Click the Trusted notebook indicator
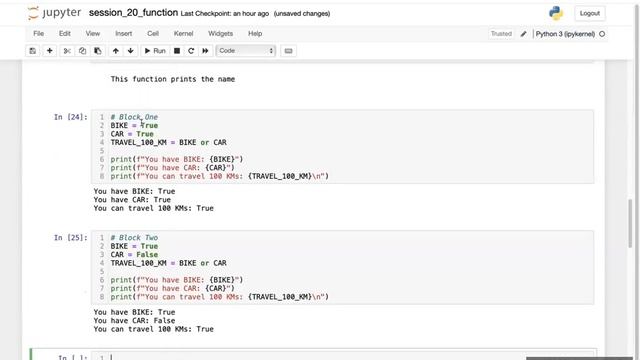This screenshot has width=640, height=360. [x=501, y=34]
